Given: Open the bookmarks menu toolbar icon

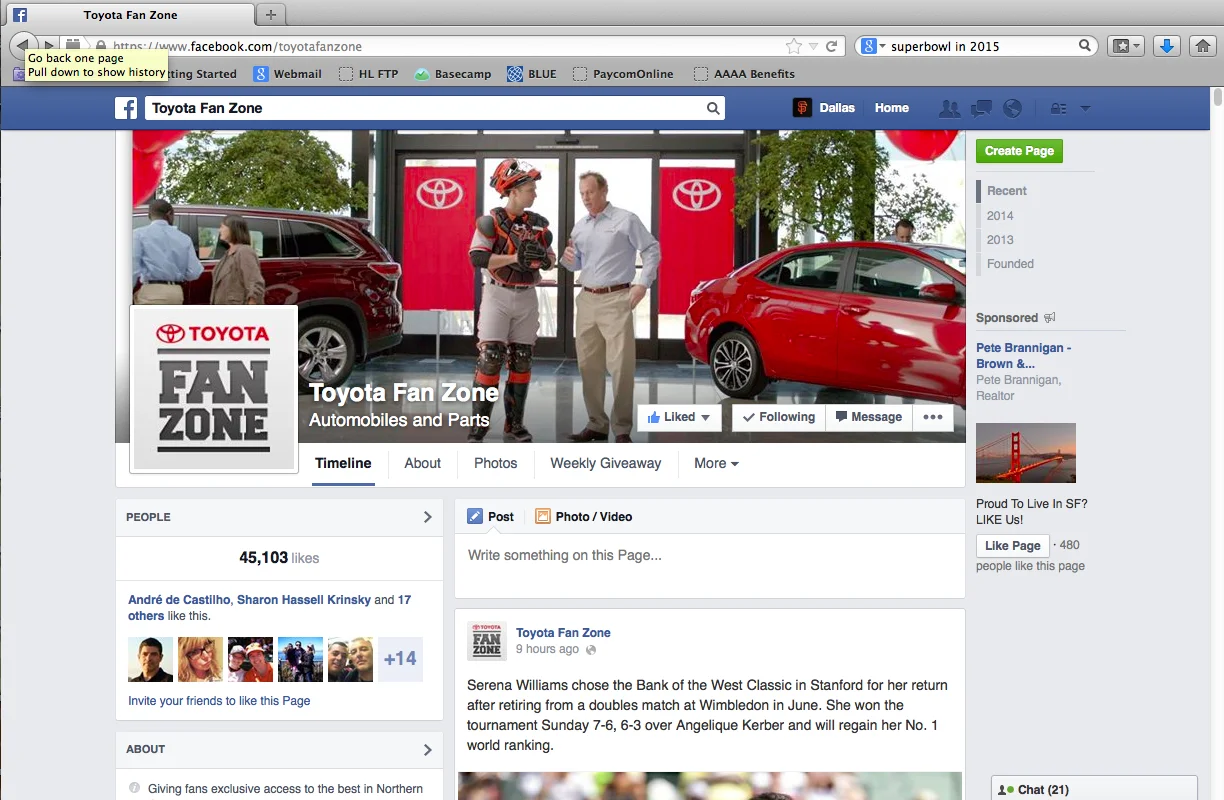Looking at the screenshot, I should pos(1125,46).
